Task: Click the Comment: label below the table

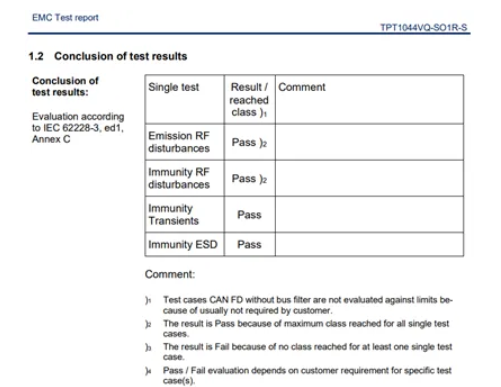Action: [170, 274]
